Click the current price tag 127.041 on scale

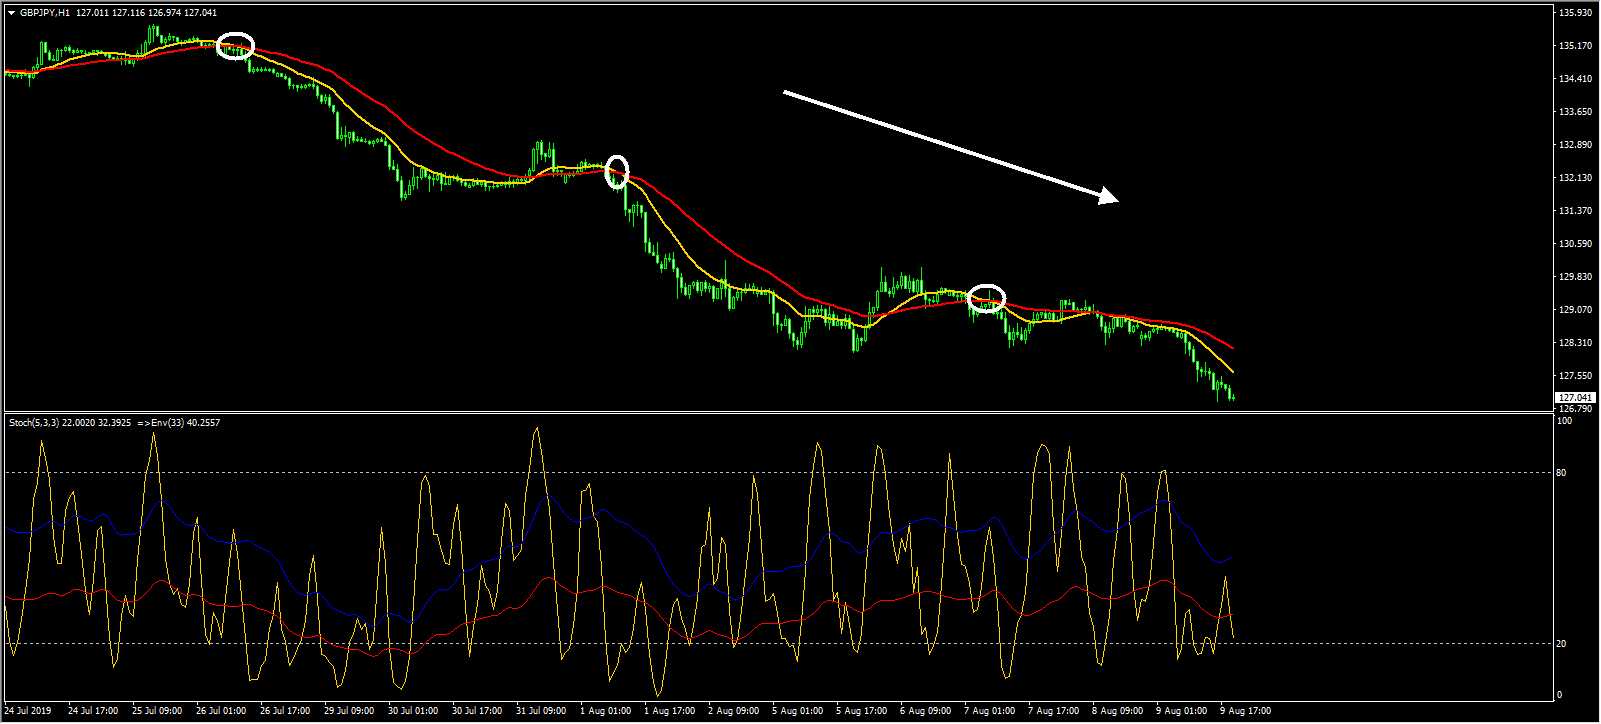(1574, 397)
